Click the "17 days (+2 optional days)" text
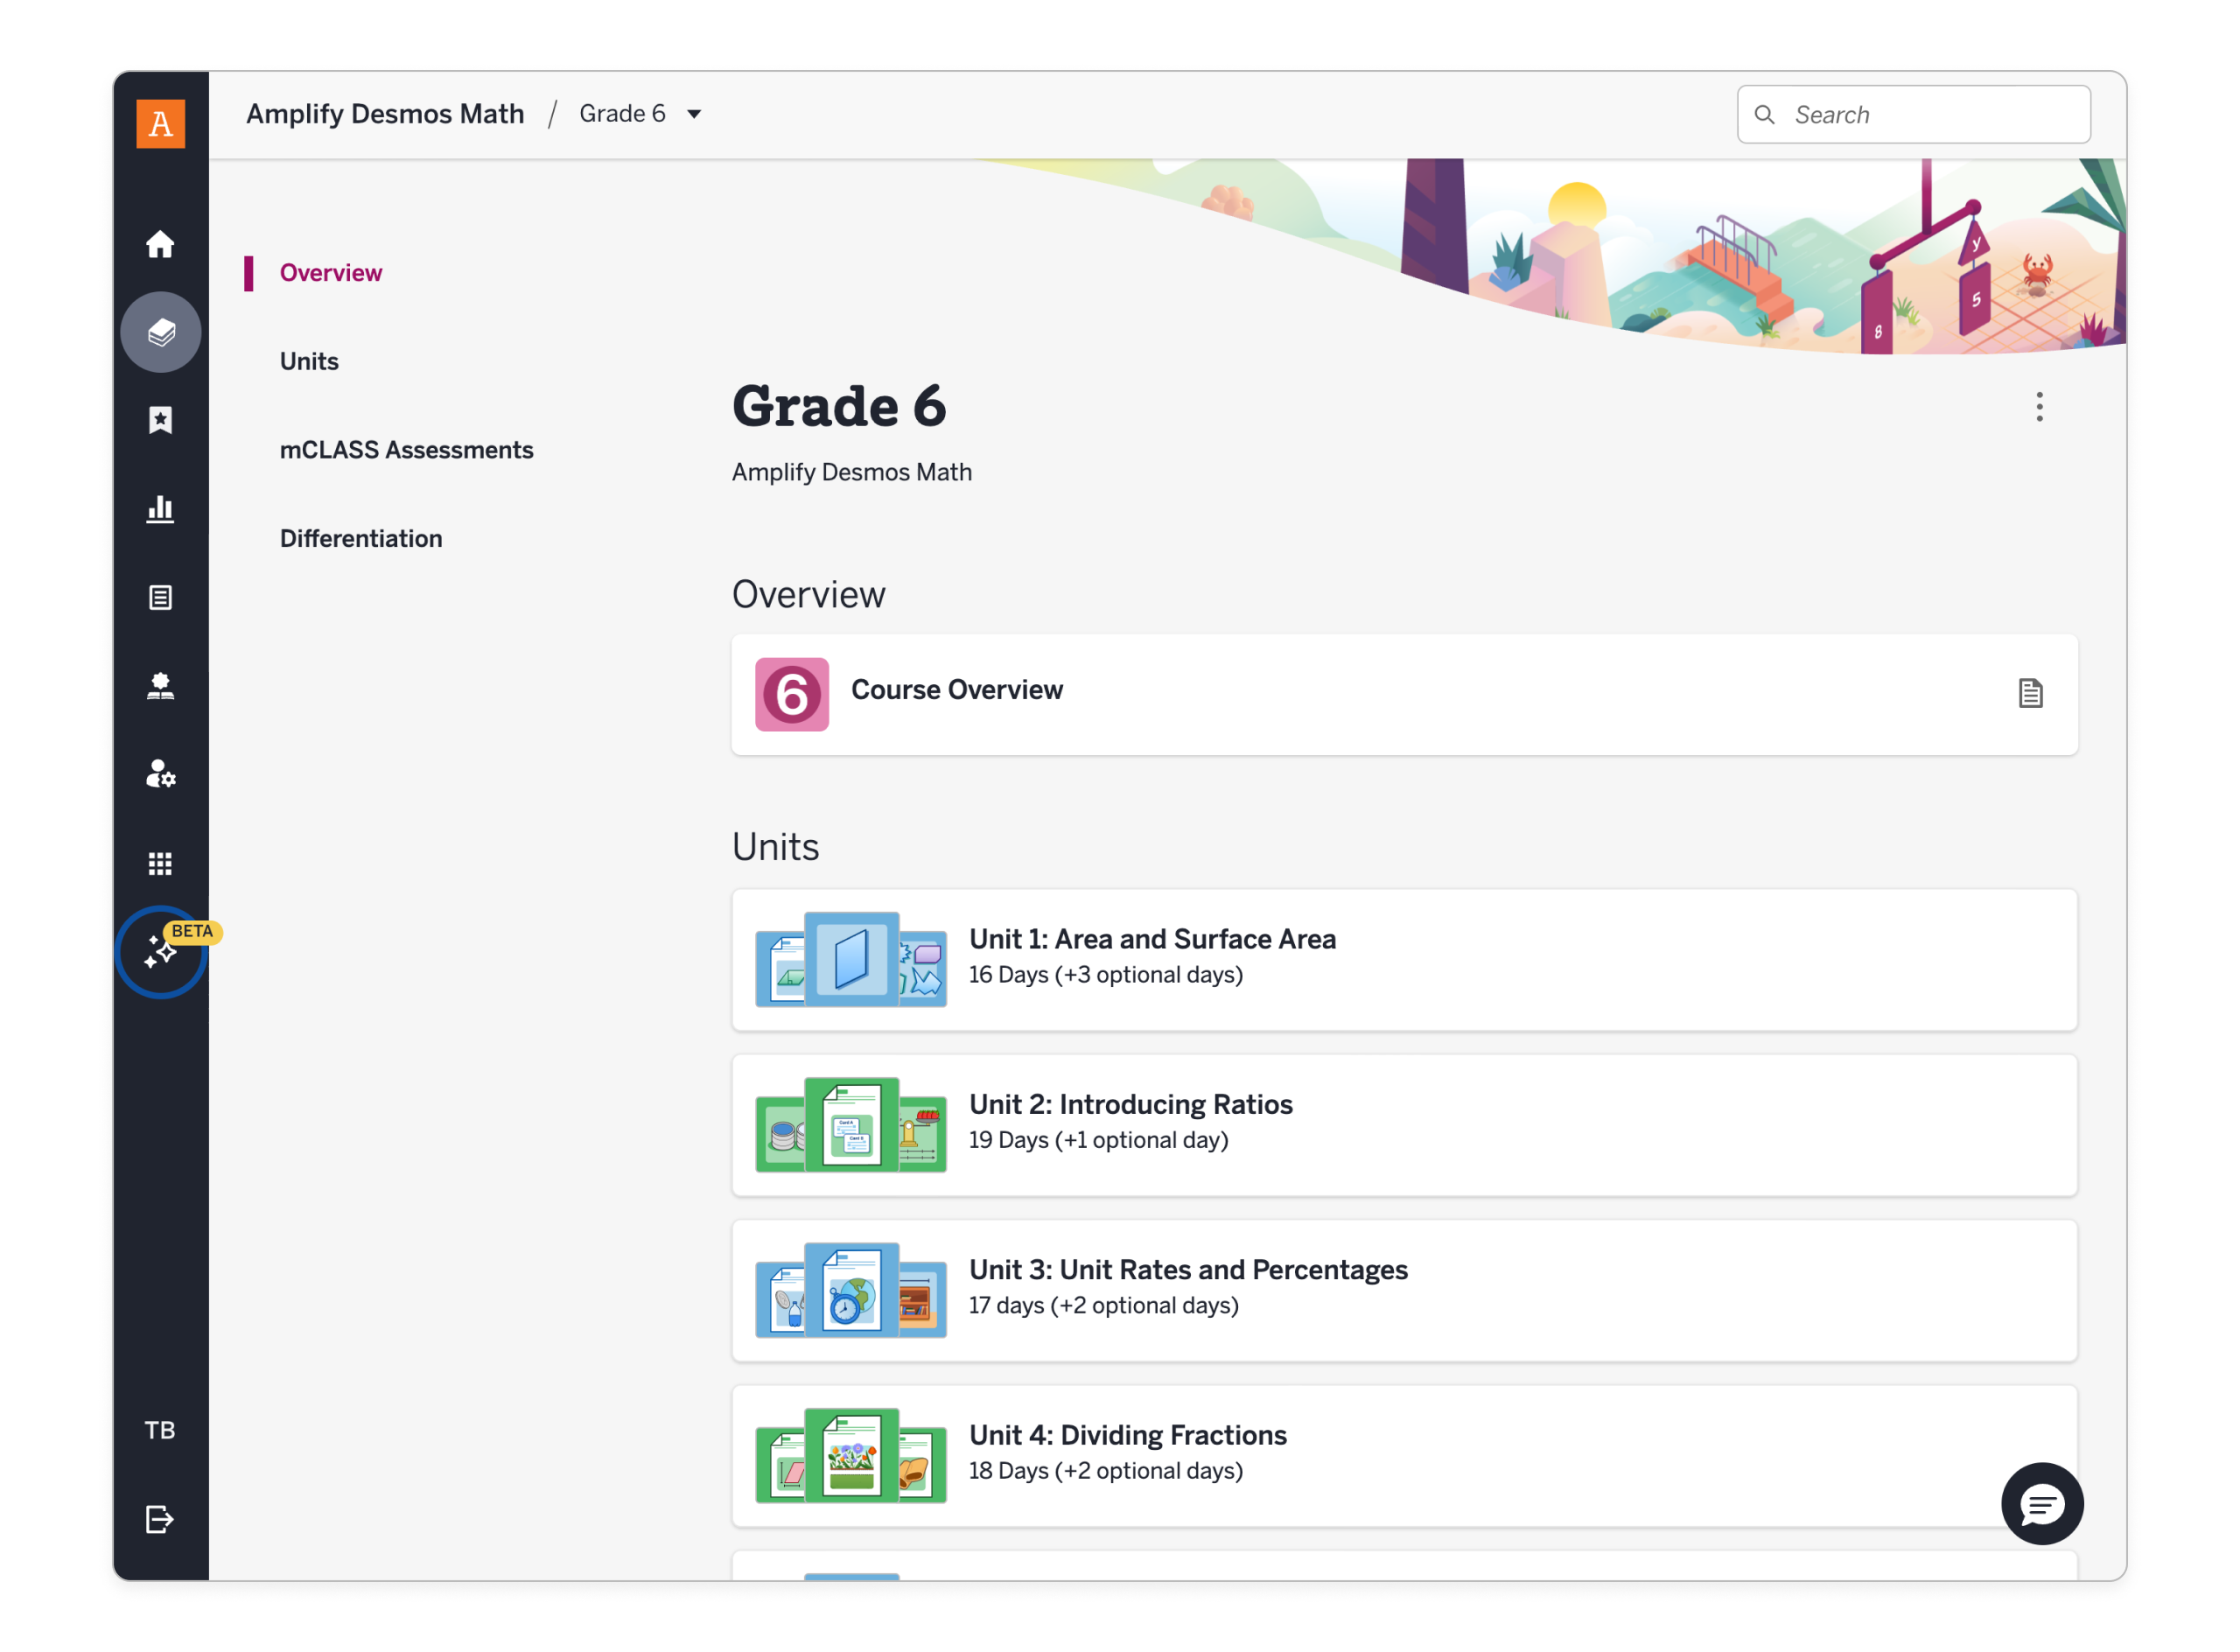Screen dimensions: 2240x1652 click(x=1106, y=1308)
